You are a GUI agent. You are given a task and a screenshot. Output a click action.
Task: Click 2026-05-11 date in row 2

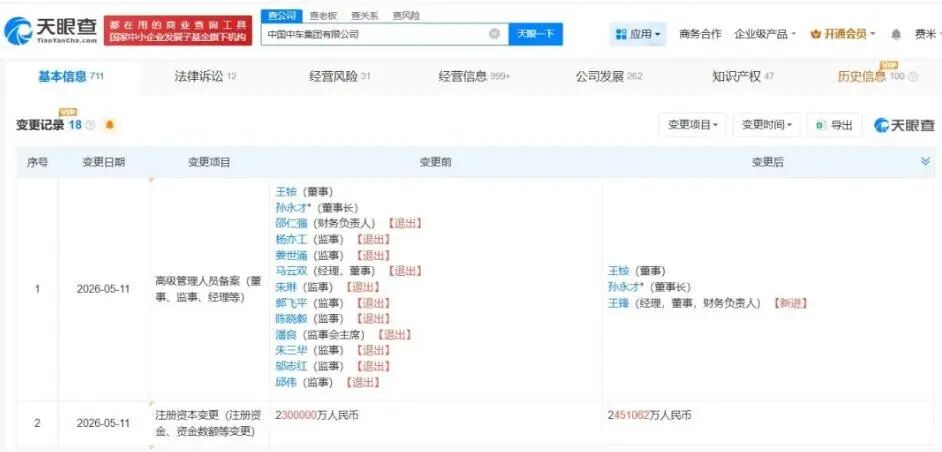tap(103, 423)
